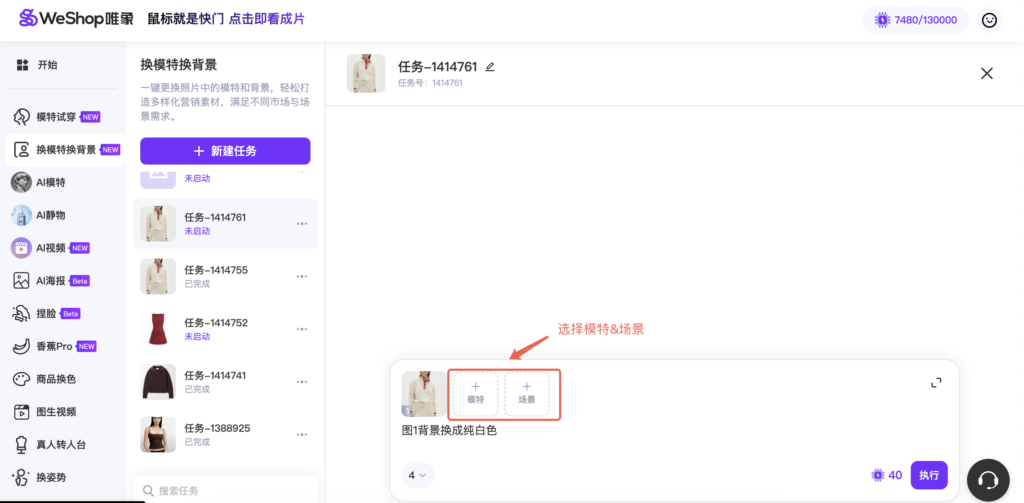Add a scene with the 场景 plus box
Image resolution: width=1024 pixels, height=503 pixels.
click(x=527, y=393)
